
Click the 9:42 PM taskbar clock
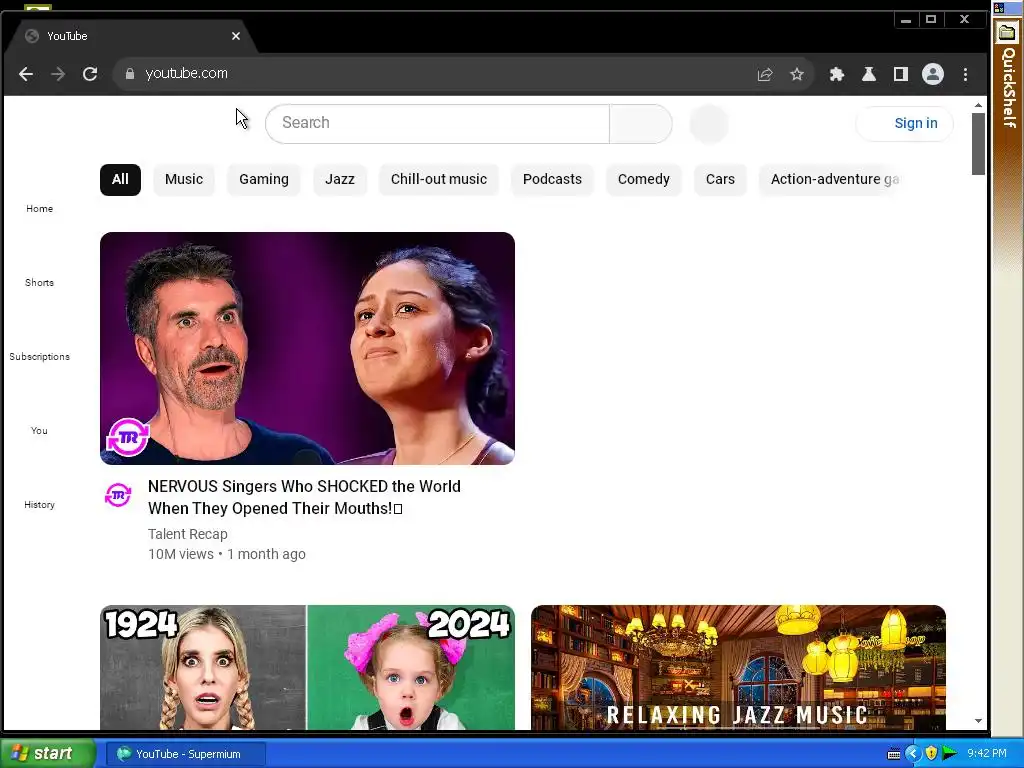pos(987,754)
